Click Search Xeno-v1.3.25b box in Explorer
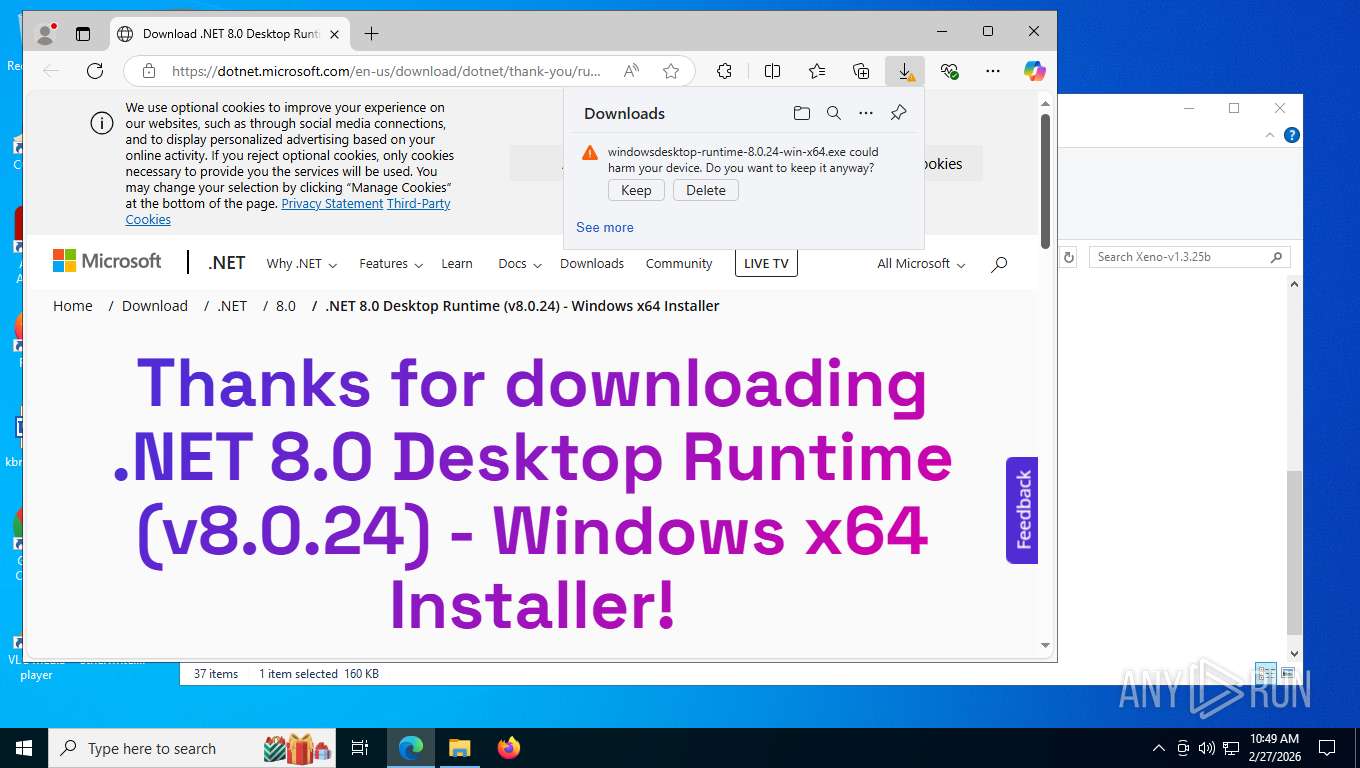The image size is (1360, 768). pos(1189,257)
